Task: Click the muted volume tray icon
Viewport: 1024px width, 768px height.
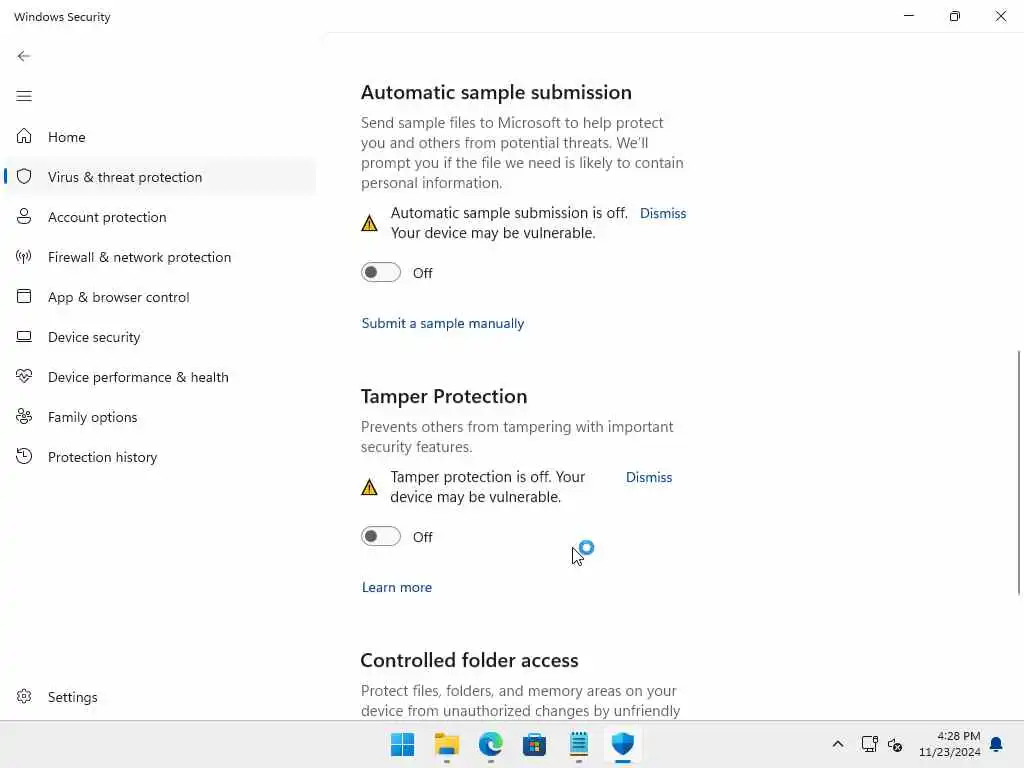Action: coord(895,744)
